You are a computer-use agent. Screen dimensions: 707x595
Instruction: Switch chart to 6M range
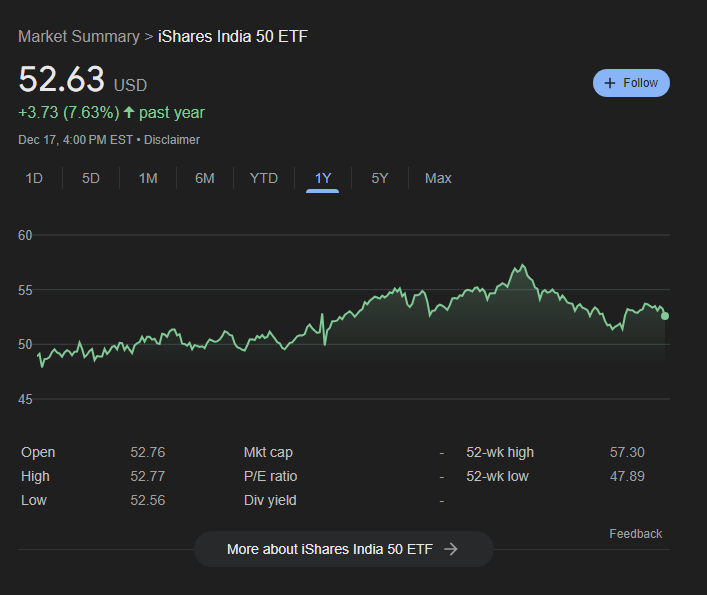[205, 178]
